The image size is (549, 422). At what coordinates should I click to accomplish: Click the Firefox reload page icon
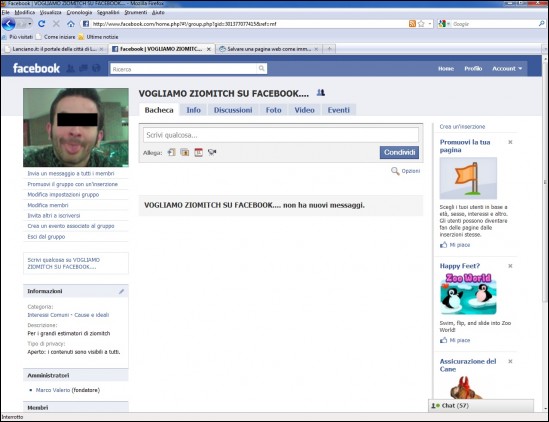point(41,24)
